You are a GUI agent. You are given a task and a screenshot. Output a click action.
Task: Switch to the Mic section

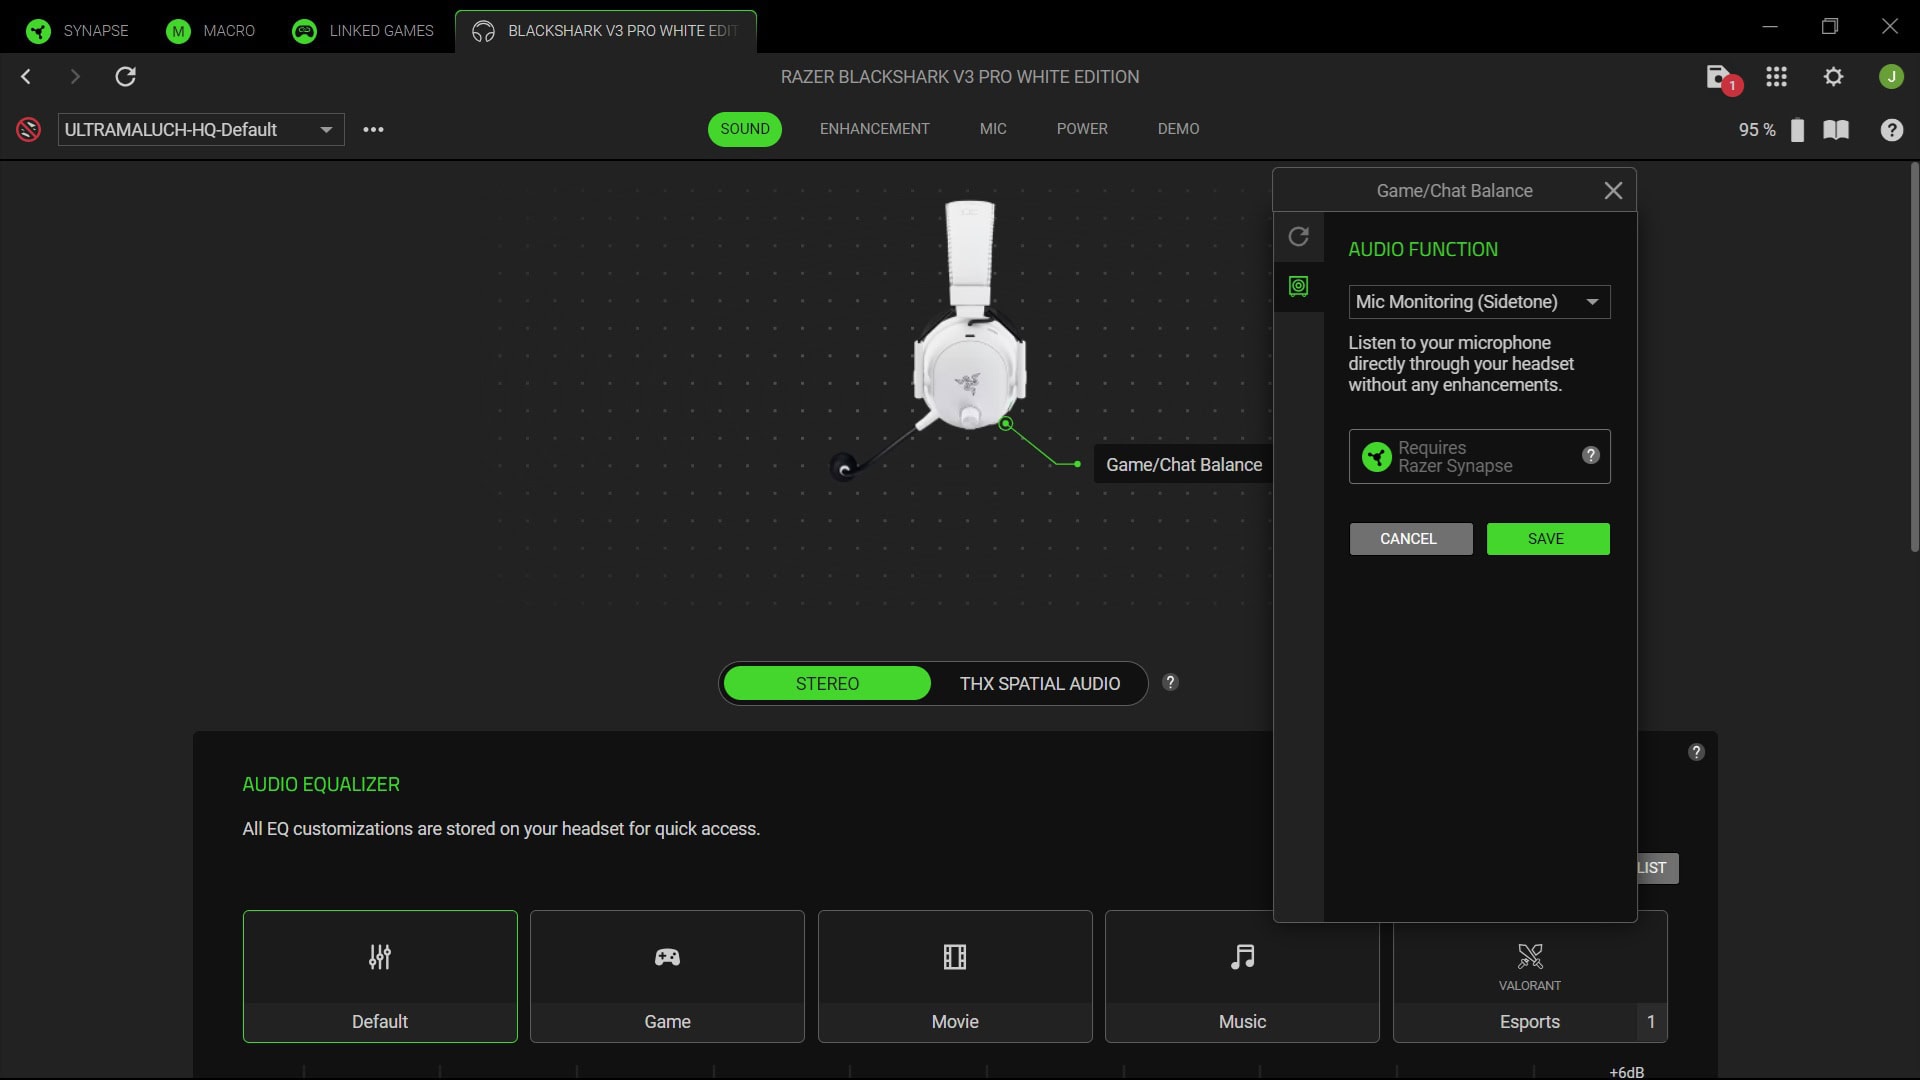[x=993, y=129]
